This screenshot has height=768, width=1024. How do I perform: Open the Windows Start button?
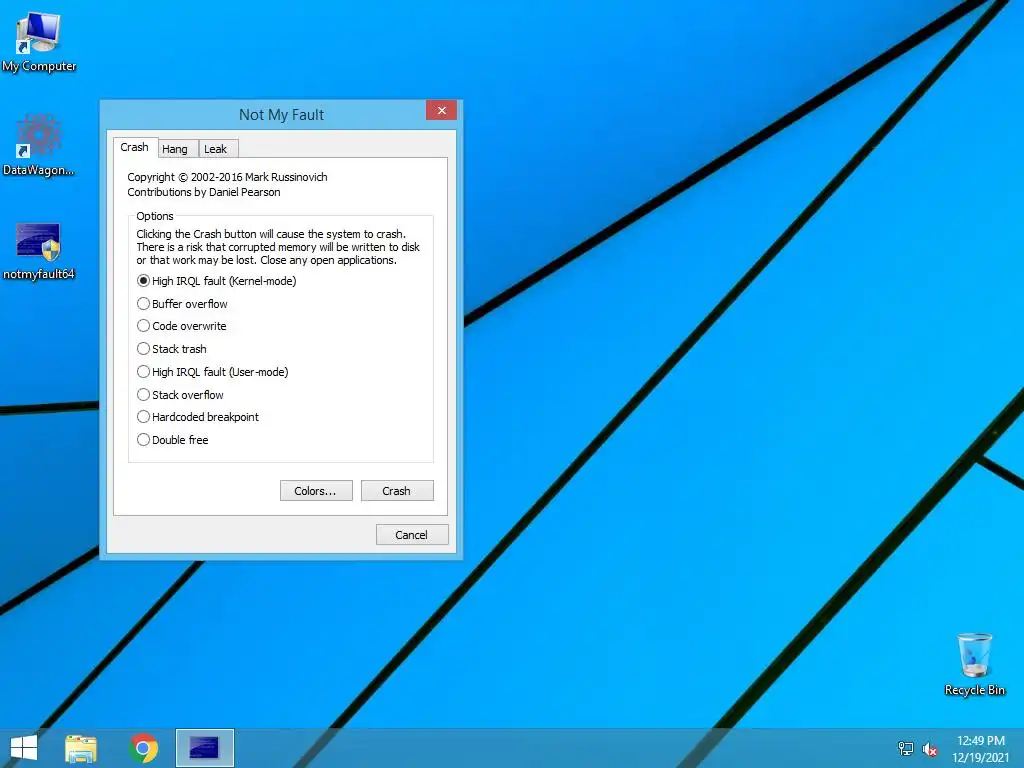pos(24,748)
